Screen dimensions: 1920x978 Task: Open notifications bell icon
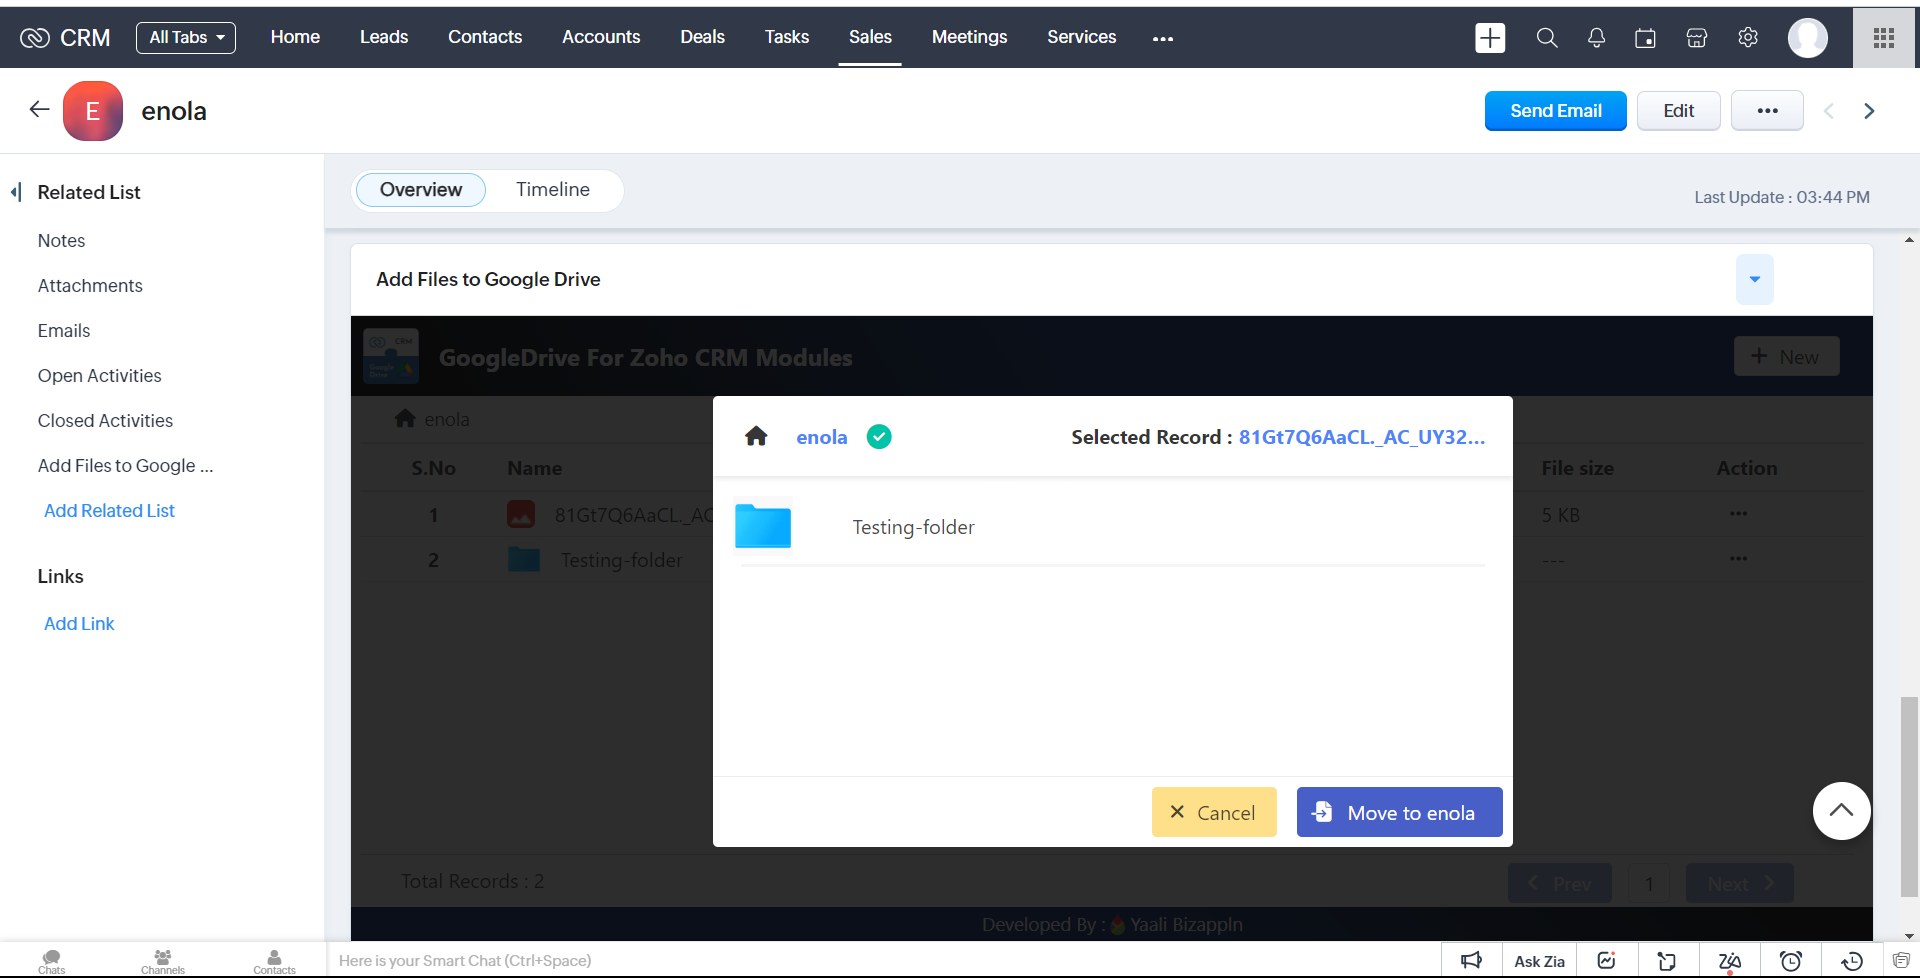1596,38
